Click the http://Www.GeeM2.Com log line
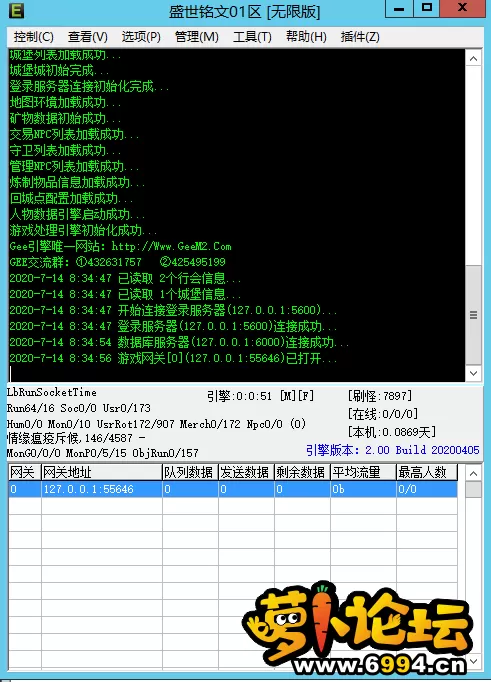 tap(120, 247)
